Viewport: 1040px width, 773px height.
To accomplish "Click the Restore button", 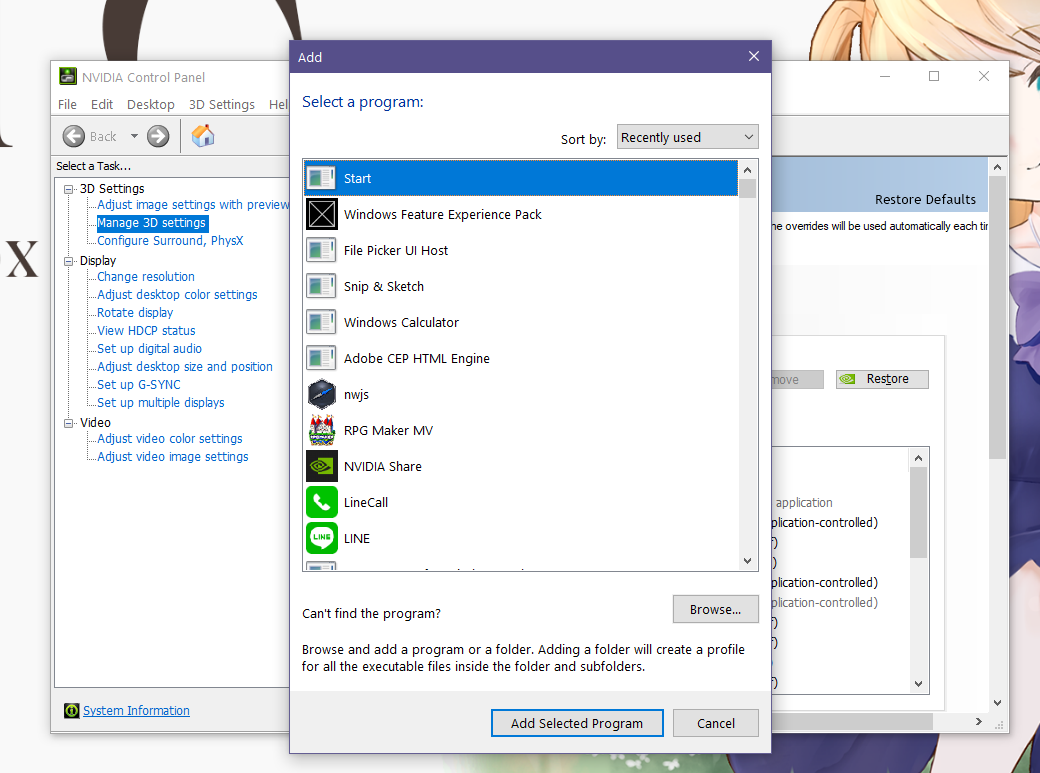I will pos(882,379).
